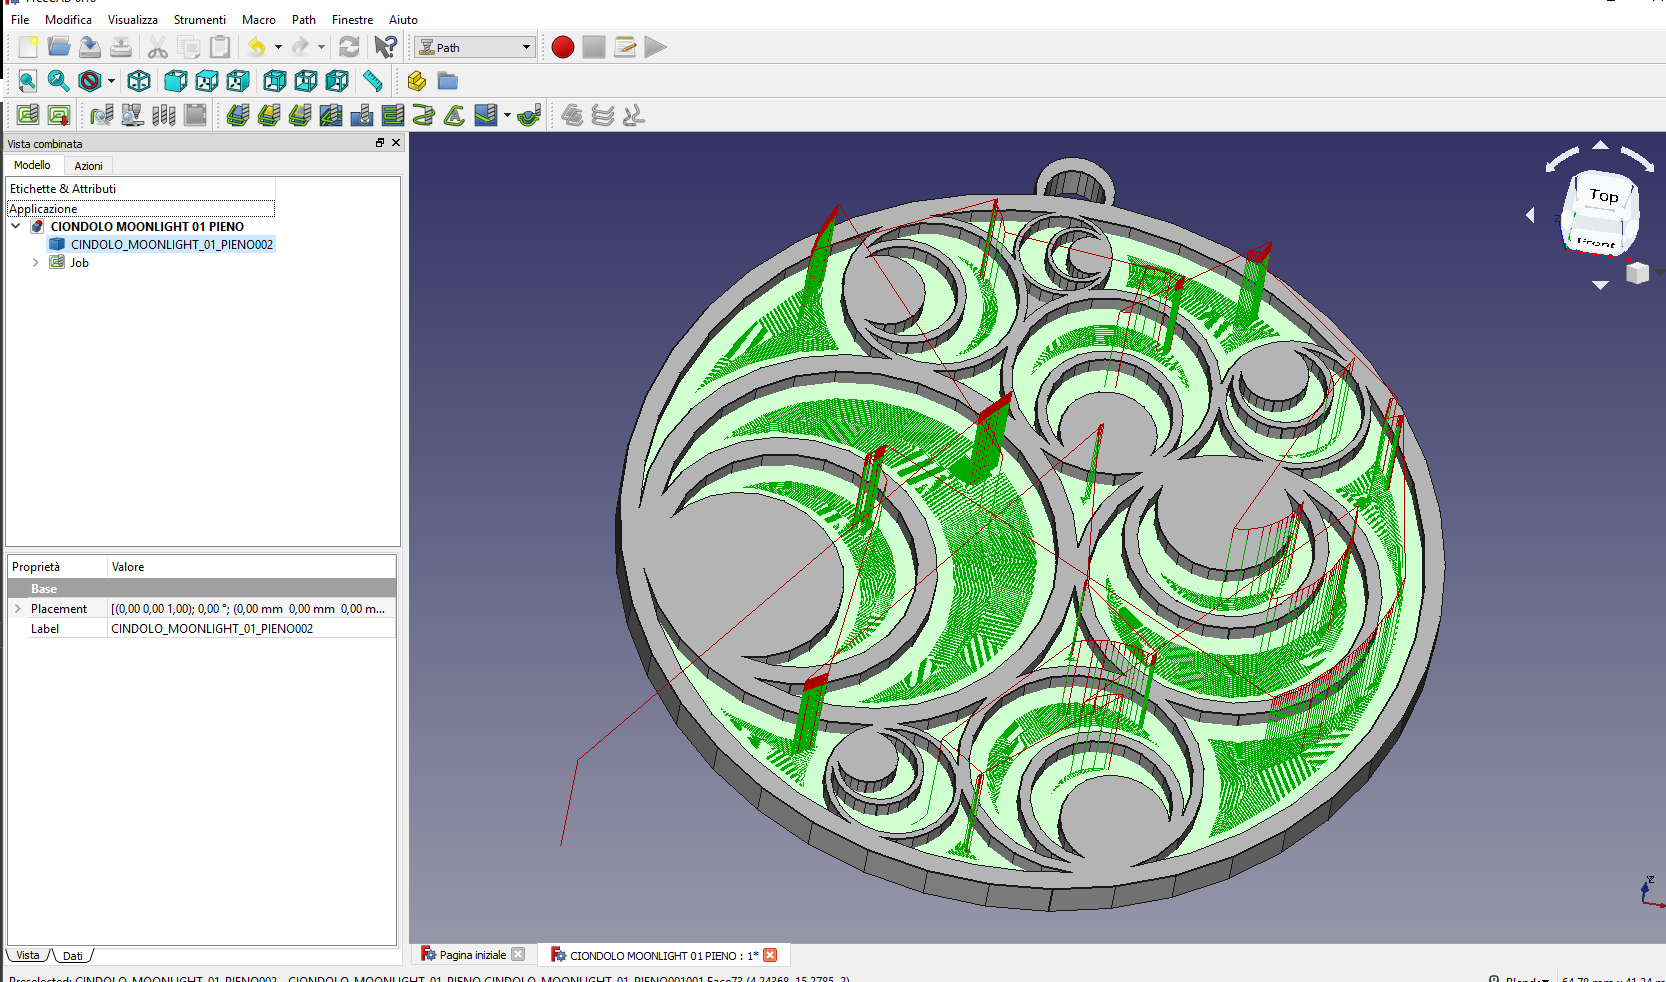Open the File menu
Image resolution: width=1666 pixels, height=982 pixels.
pyautogui.click(x=20, y=19)
